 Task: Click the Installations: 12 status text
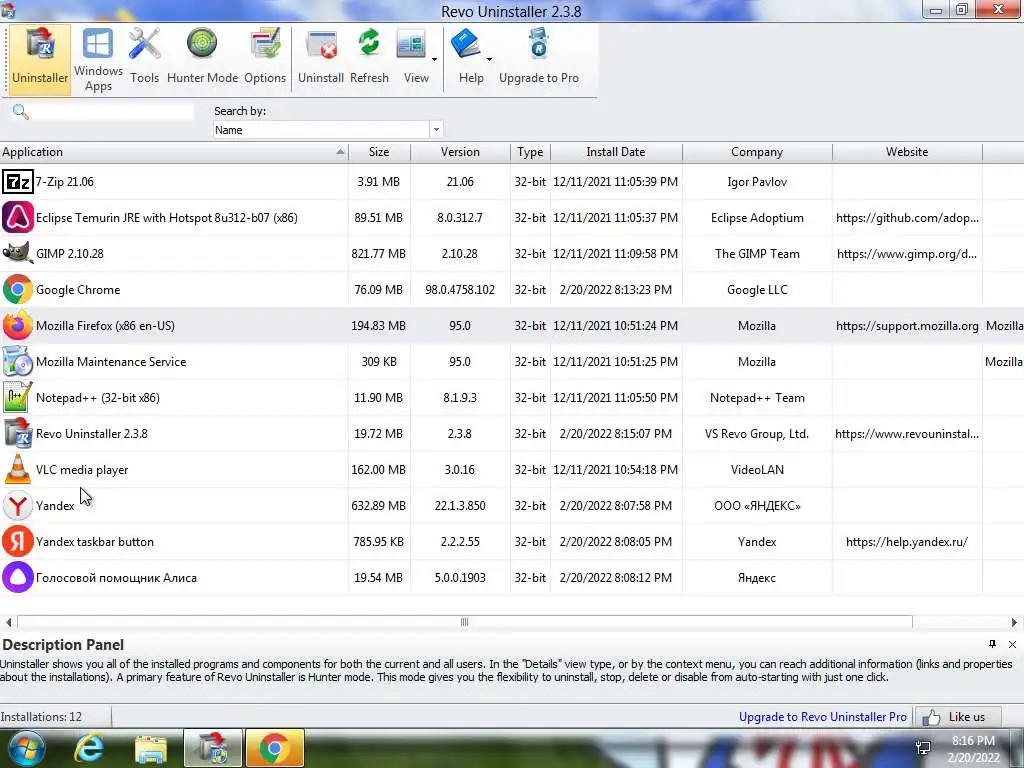click(41, 717)
